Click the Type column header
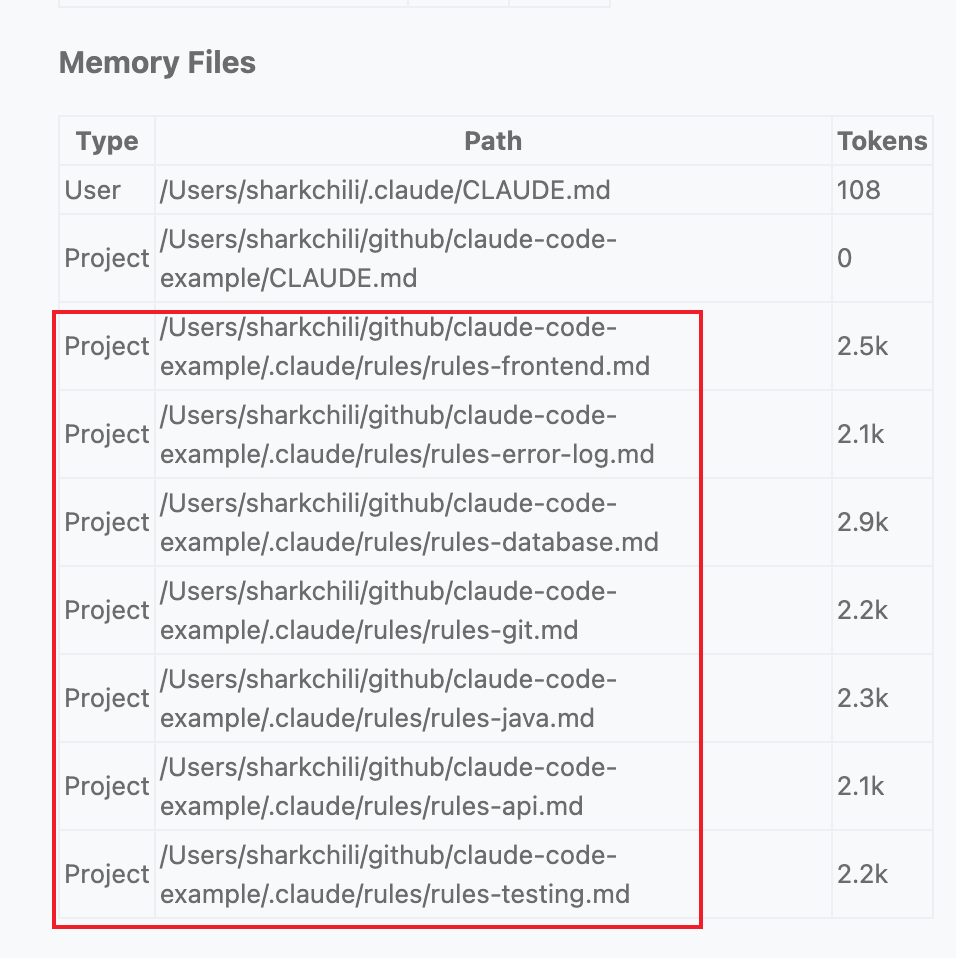The height and width of the screenshot is (958, 956). (x=107, y=141)
